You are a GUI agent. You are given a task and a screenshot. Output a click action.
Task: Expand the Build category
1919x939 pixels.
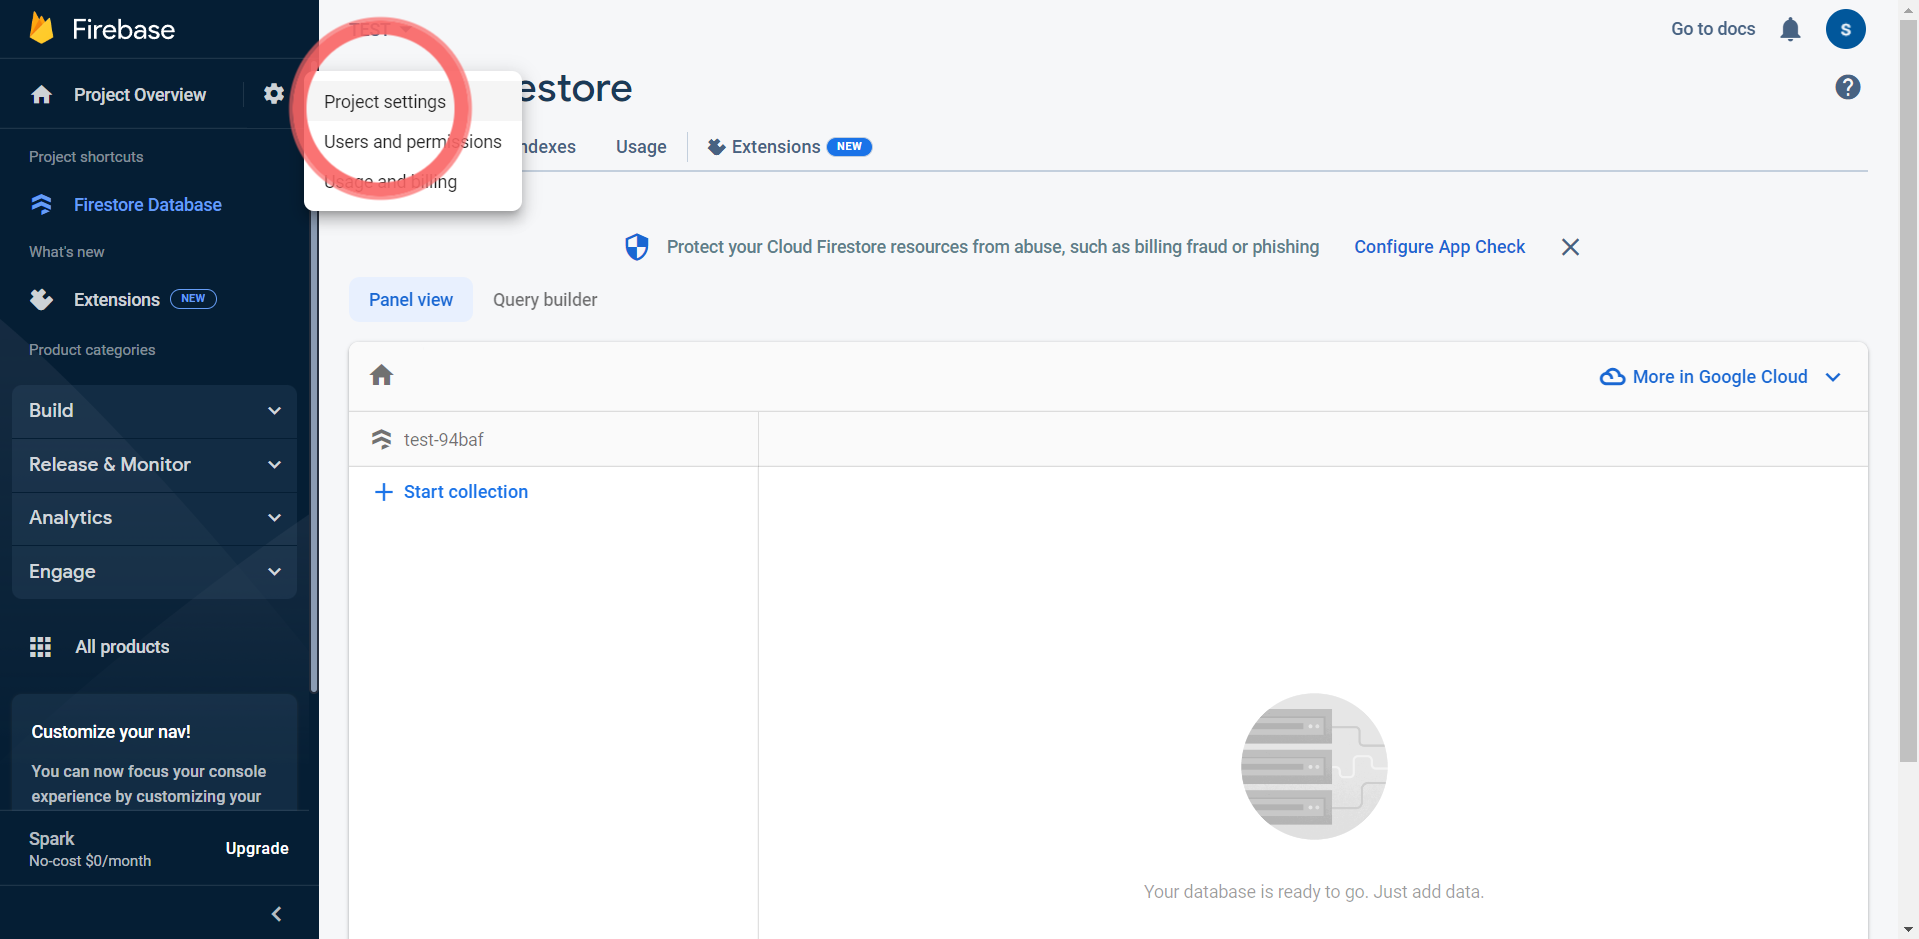(x=154, y=411)
